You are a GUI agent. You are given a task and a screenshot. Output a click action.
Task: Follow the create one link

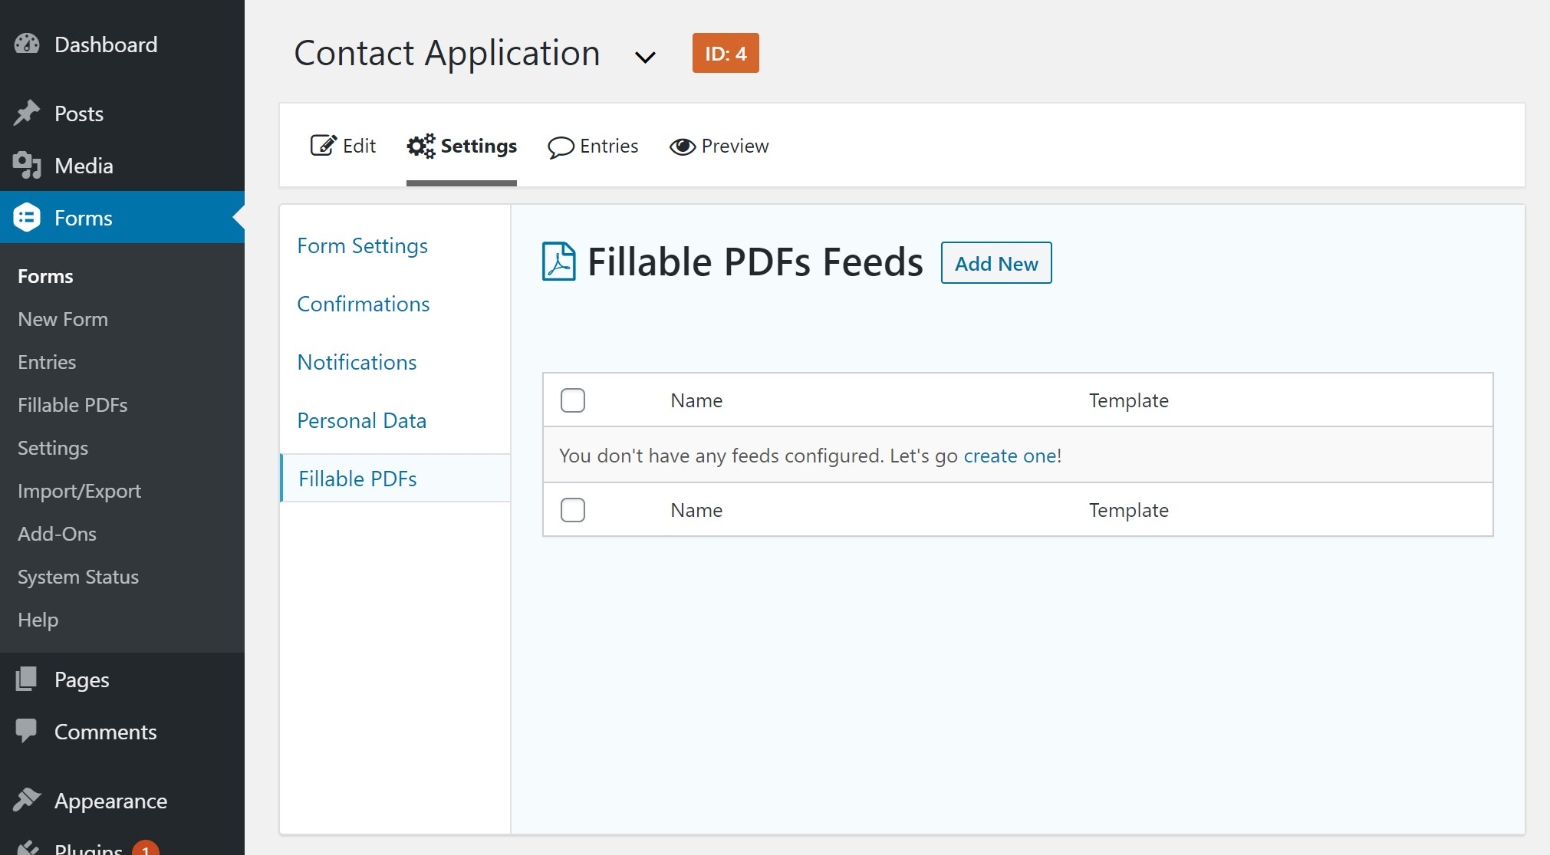[1010, 455]
